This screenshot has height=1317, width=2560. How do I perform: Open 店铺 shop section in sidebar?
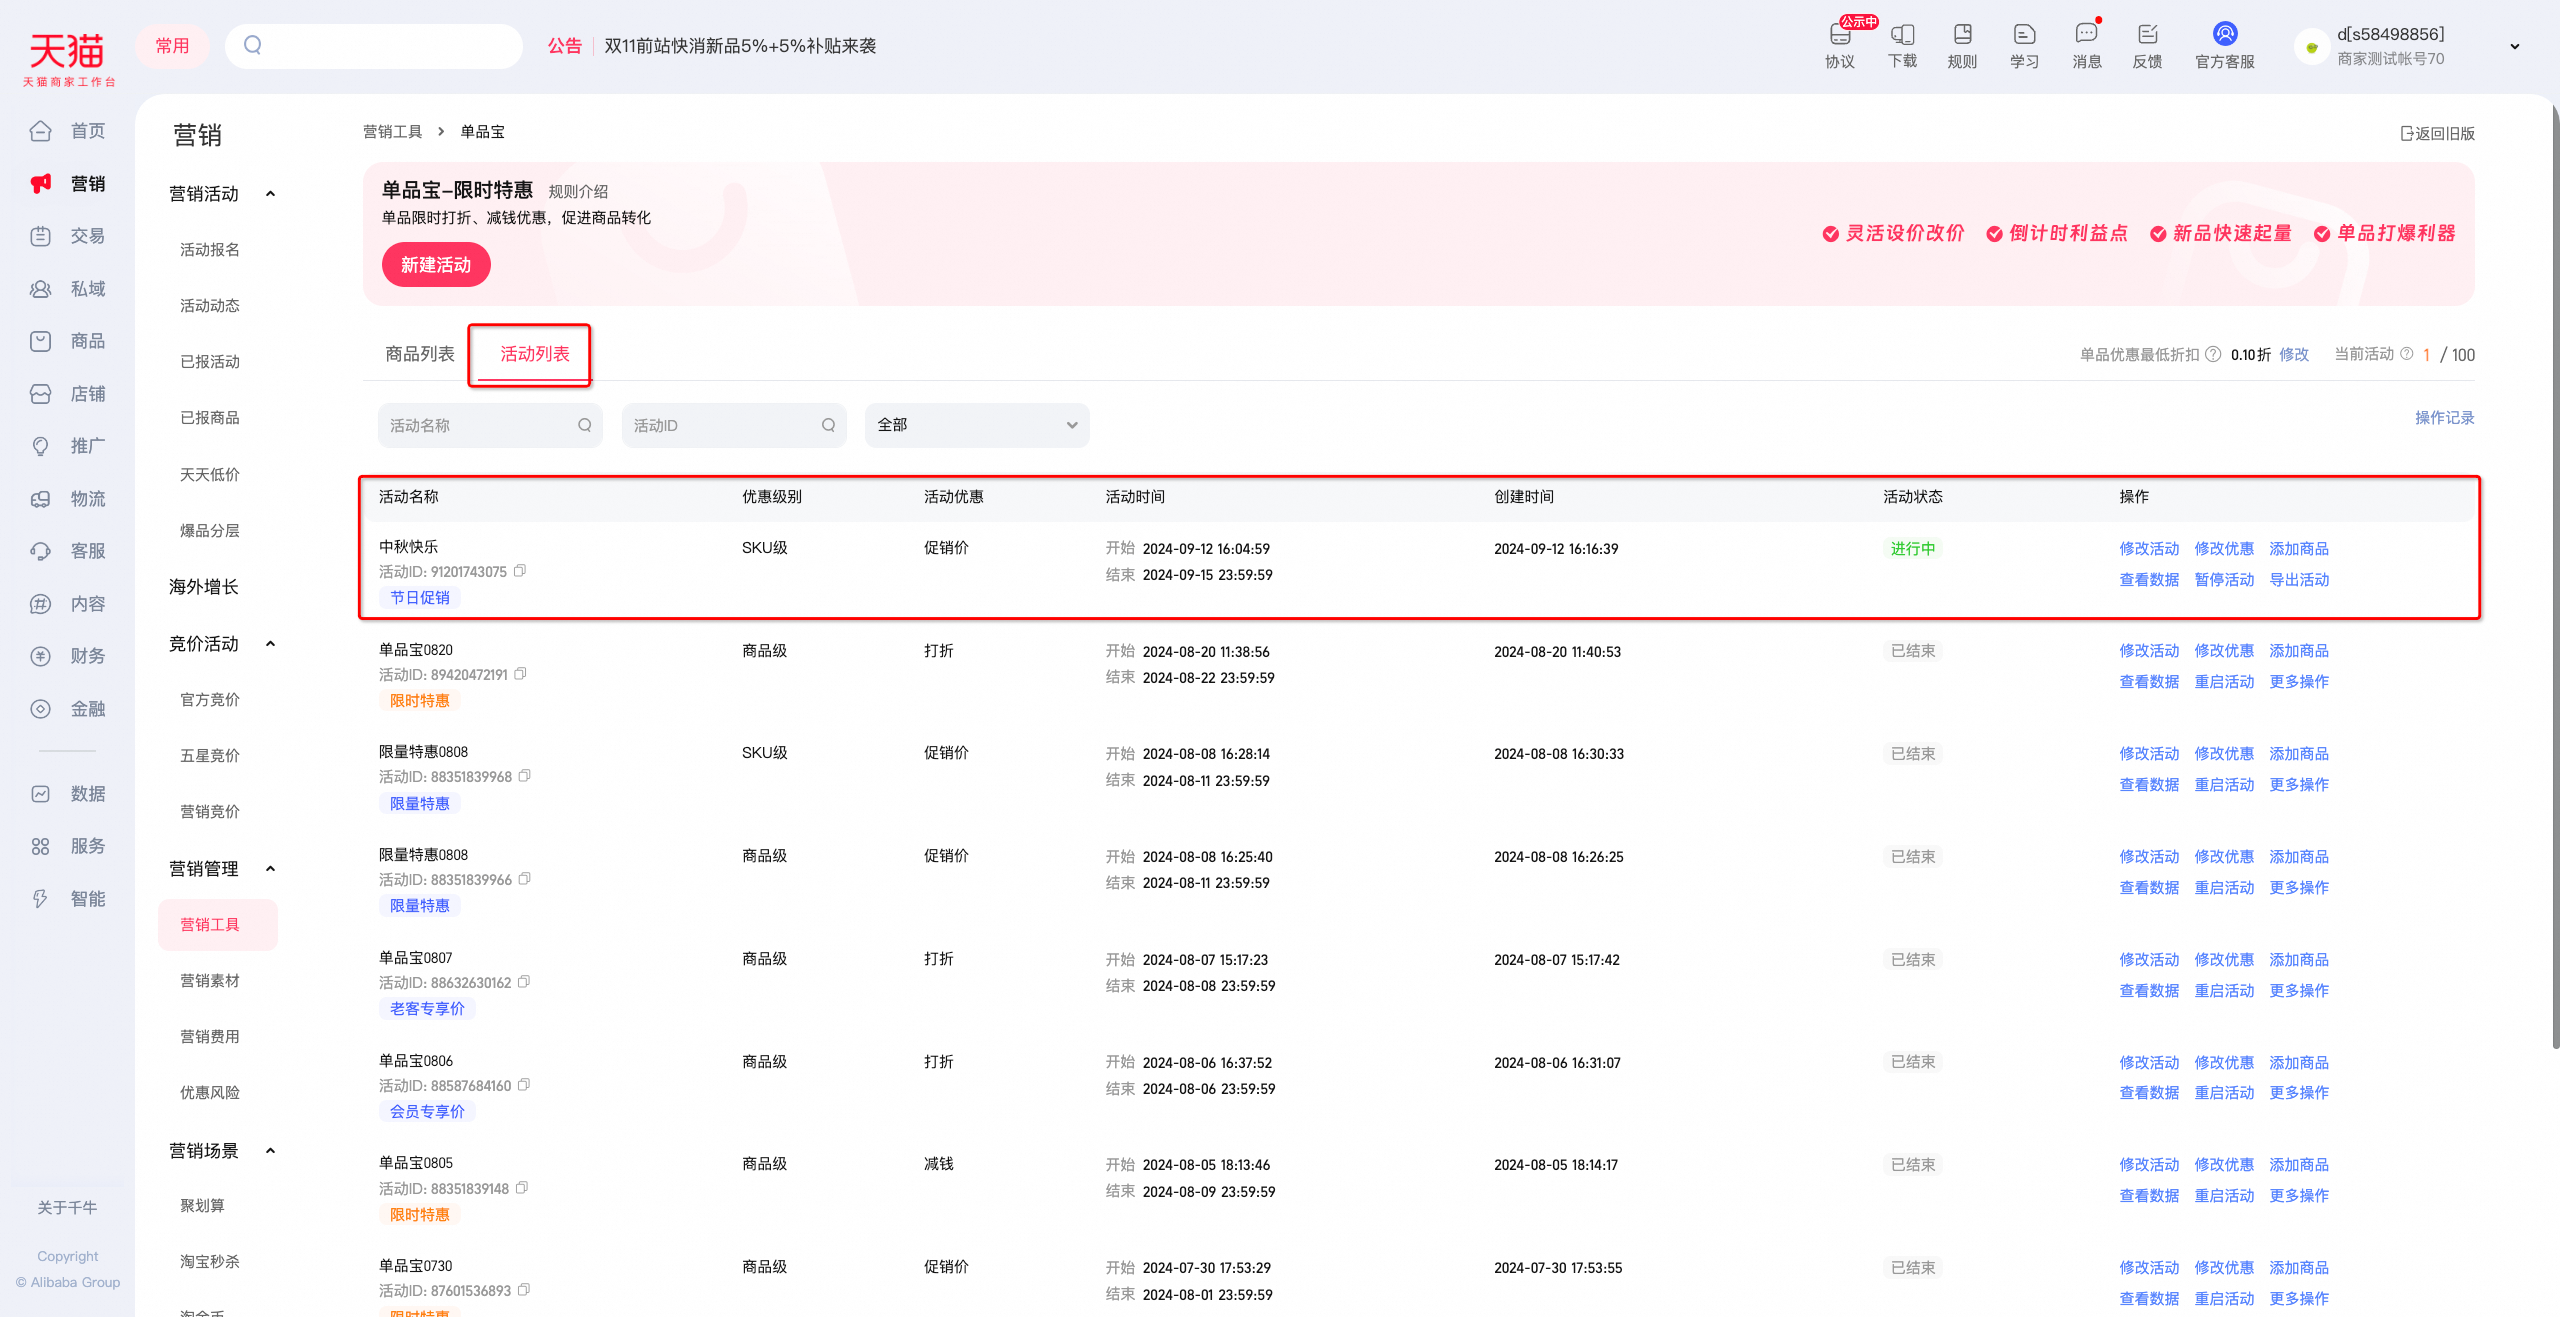(x=68, y=394)
